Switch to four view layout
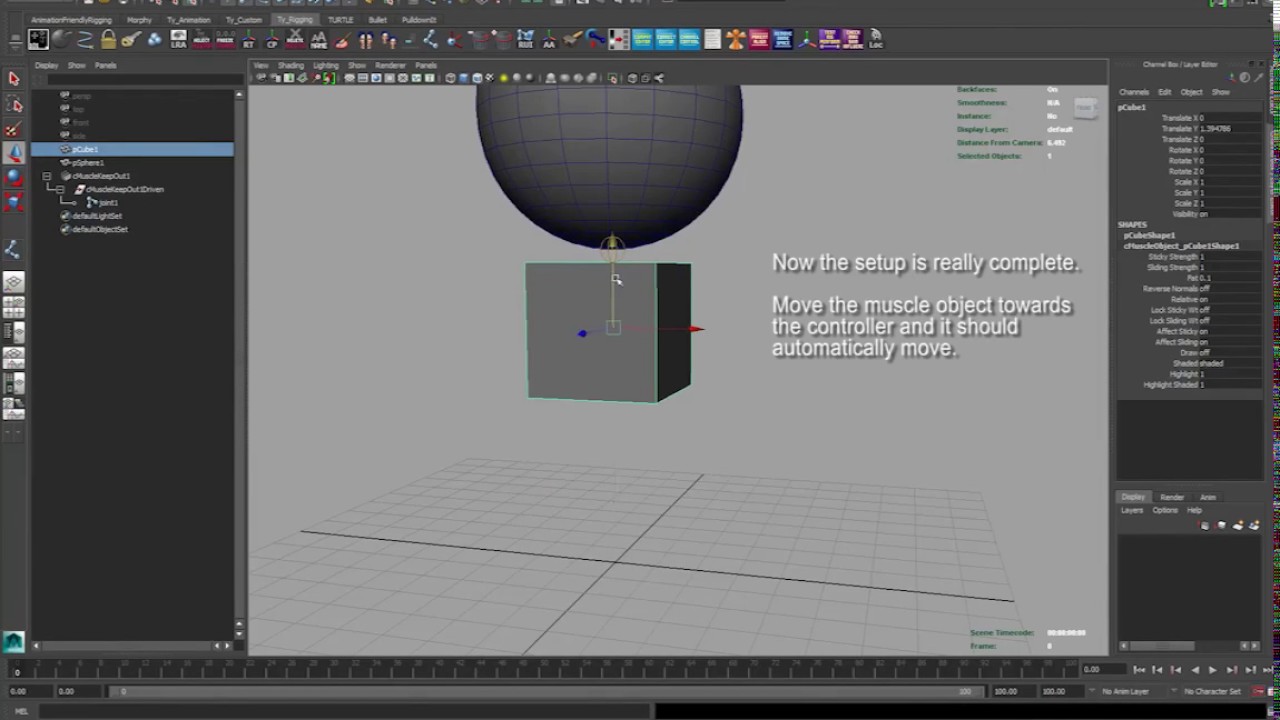The image size is (1280, 720). point(14,308)
